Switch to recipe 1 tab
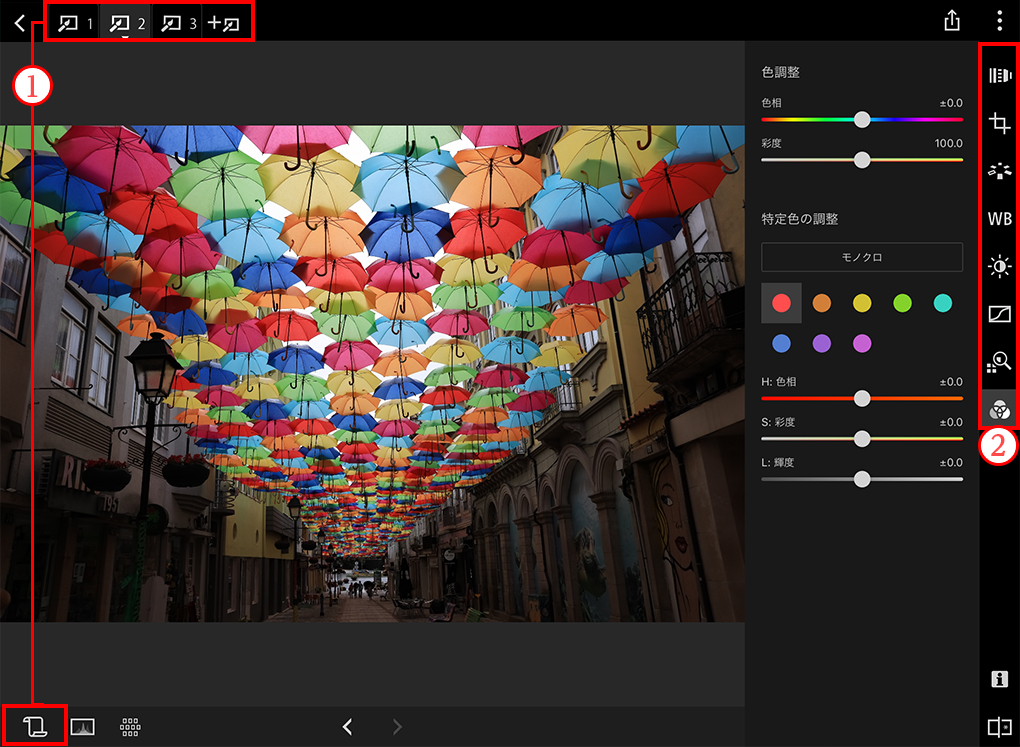Viewport: 1020px width, 747px height. pyautogui.click(x=75, y=22)
